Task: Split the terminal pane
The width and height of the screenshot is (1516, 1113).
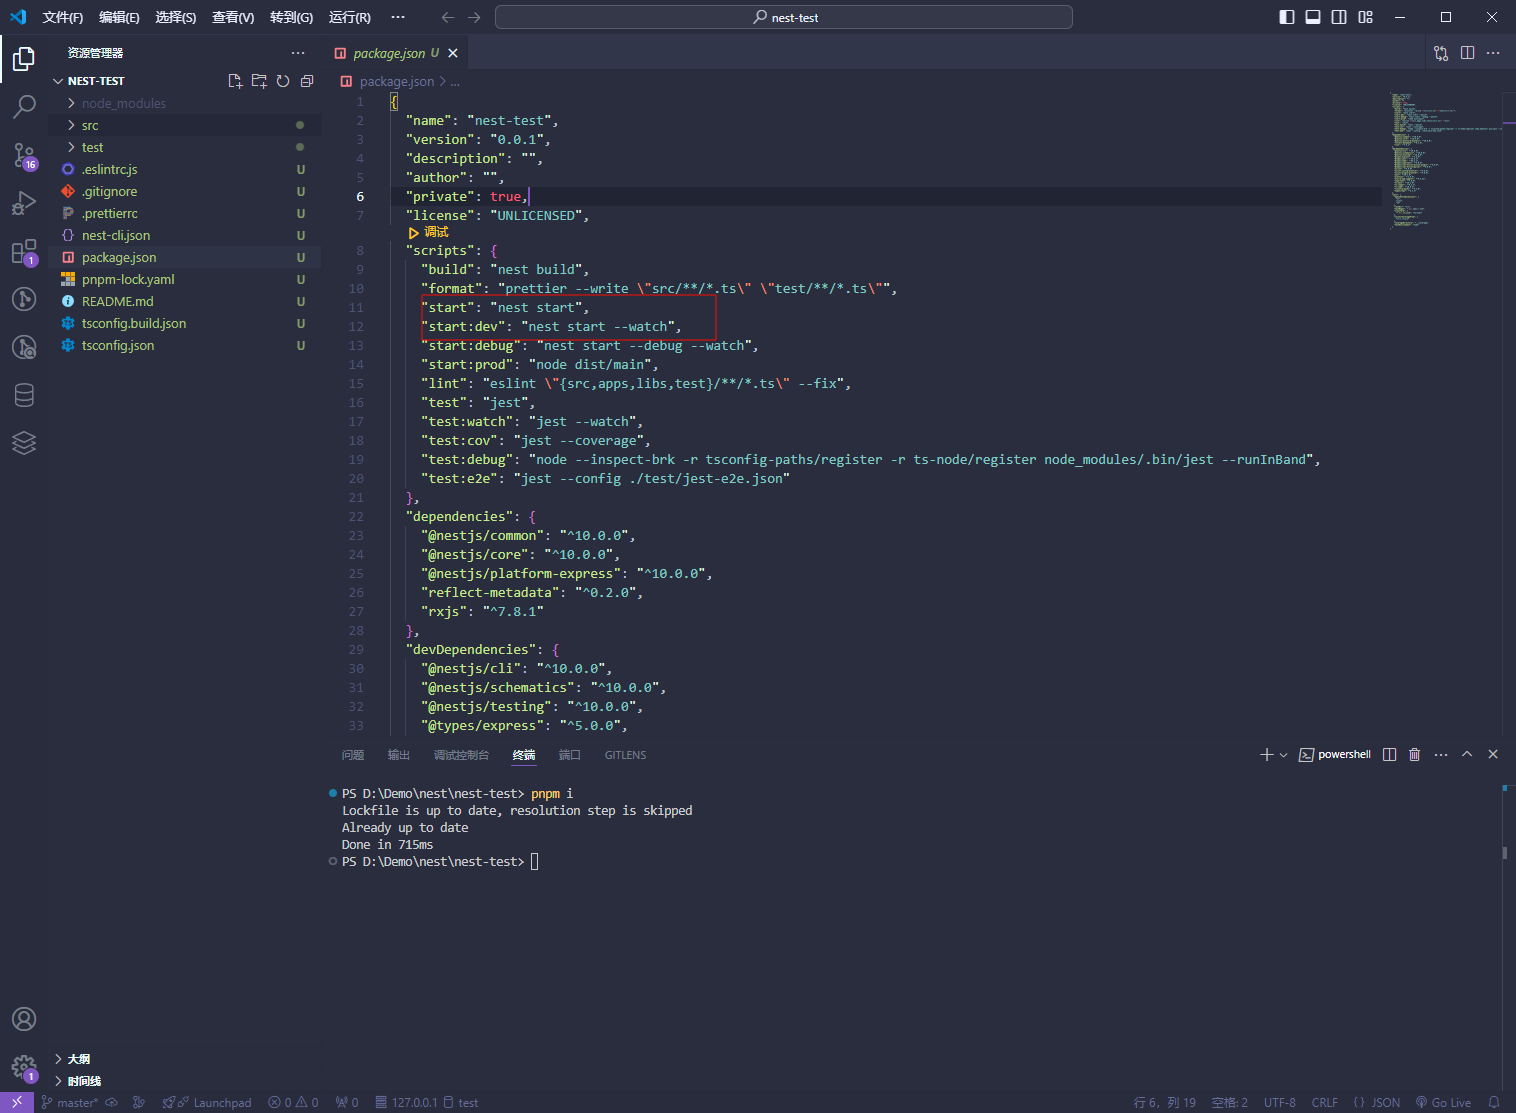Action: (x=1389, y=755)
